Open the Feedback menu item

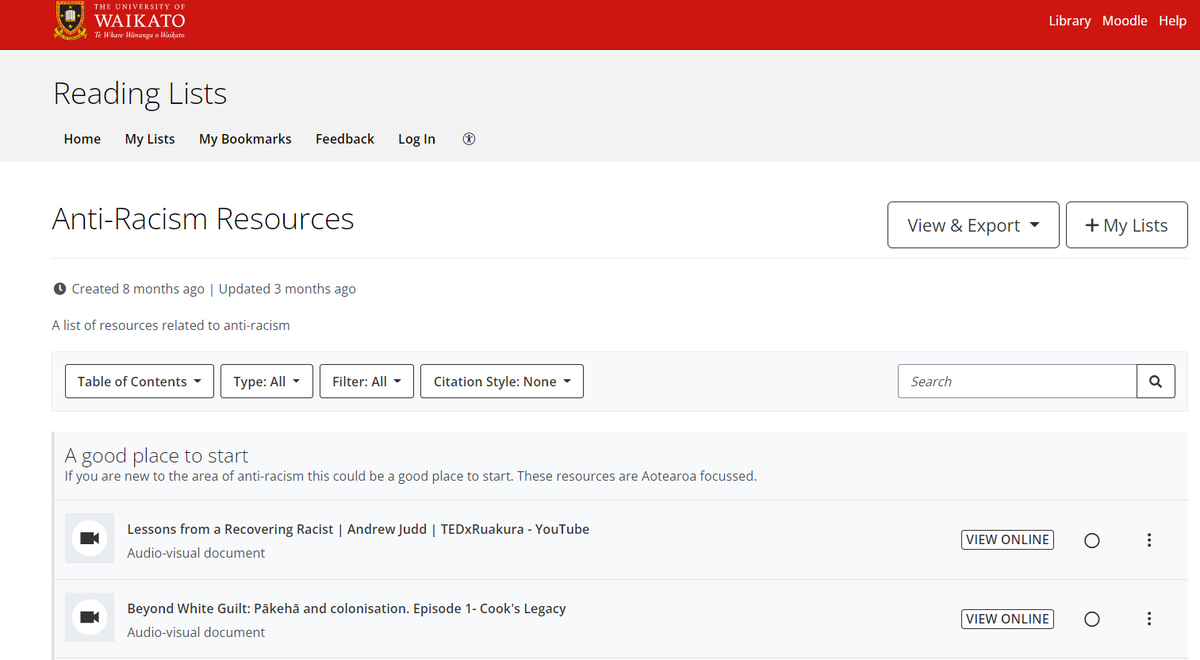[x=345, y=139]
